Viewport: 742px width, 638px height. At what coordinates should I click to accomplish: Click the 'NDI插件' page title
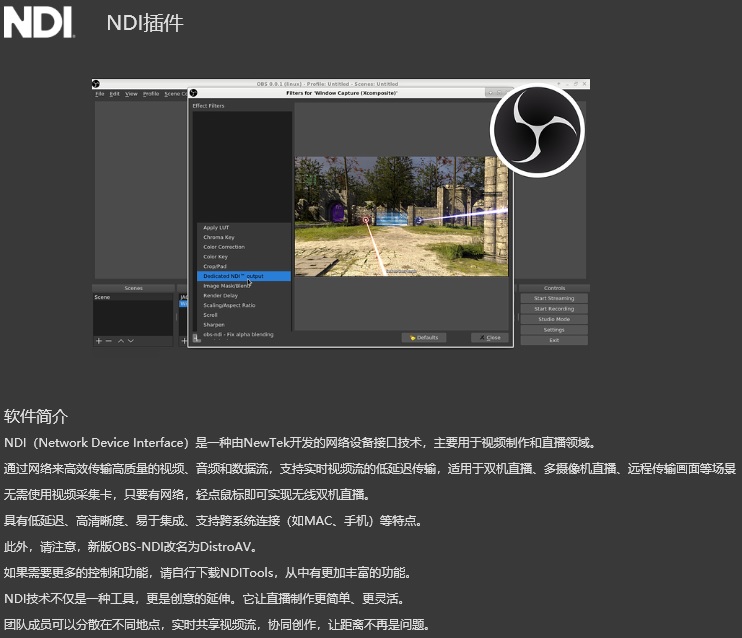(x=145, y=22)
